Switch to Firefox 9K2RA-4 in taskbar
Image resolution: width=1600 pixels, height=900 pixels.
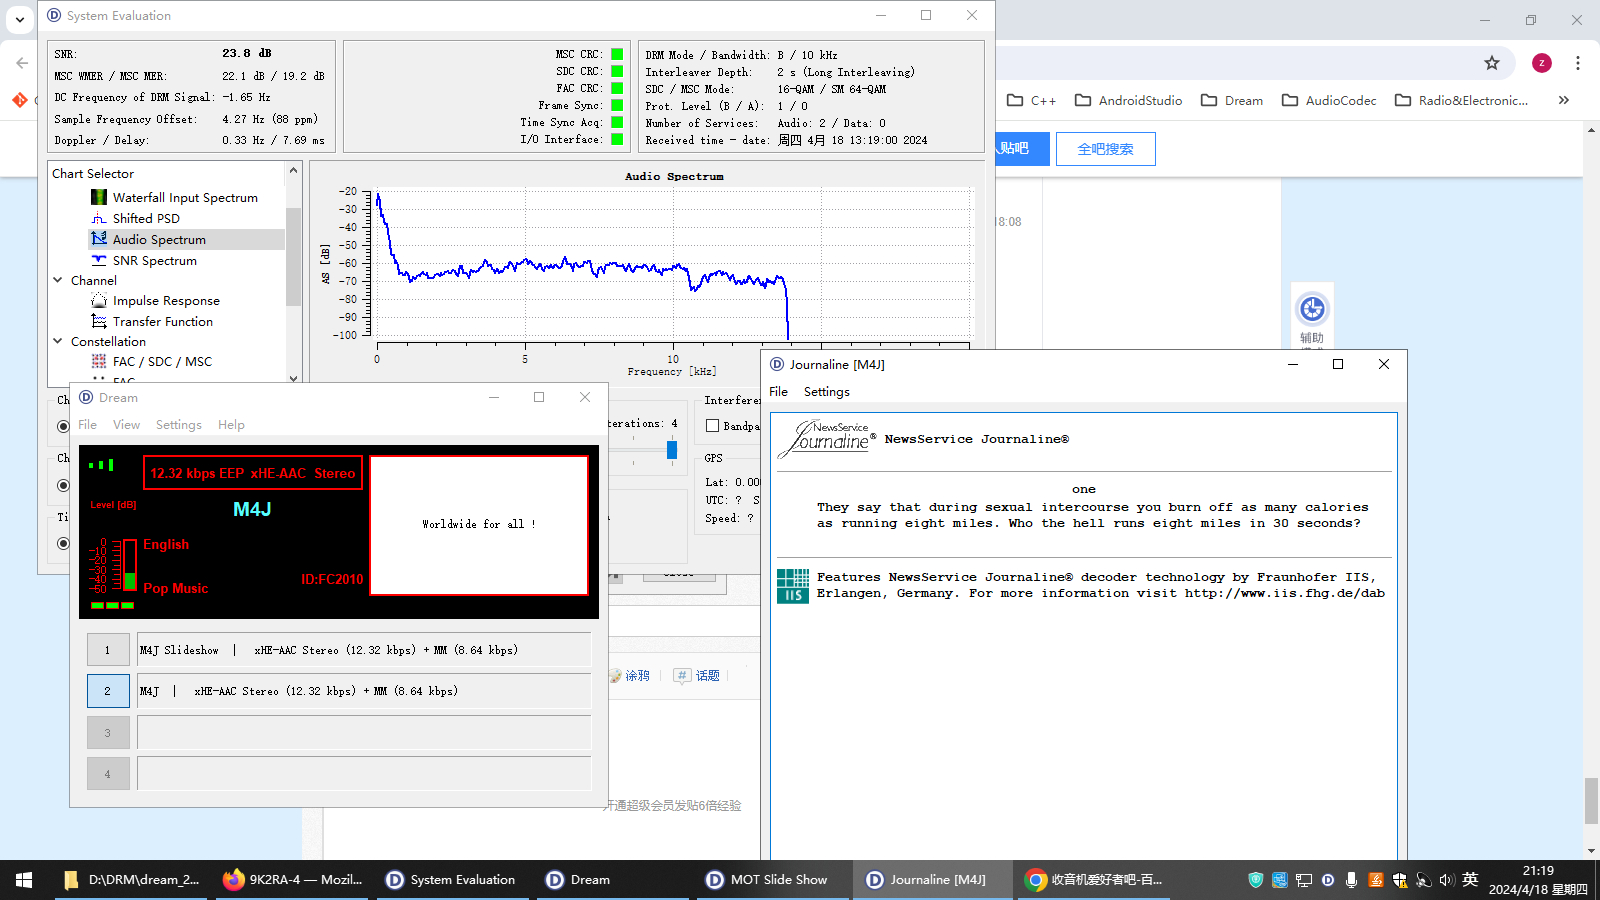pyautogui.click(x=292, y=880)
